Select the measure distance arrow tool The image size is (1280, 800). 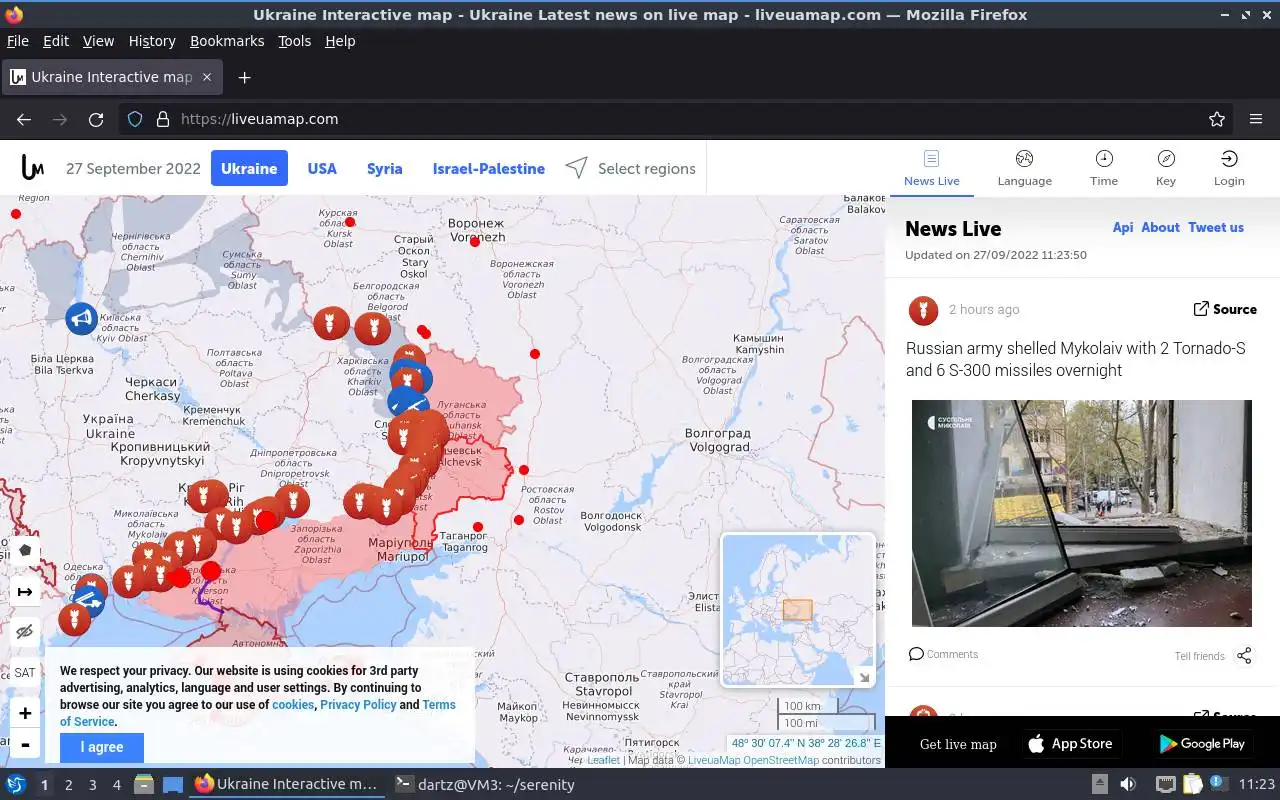pyautogui.click(x=25, y=592)
